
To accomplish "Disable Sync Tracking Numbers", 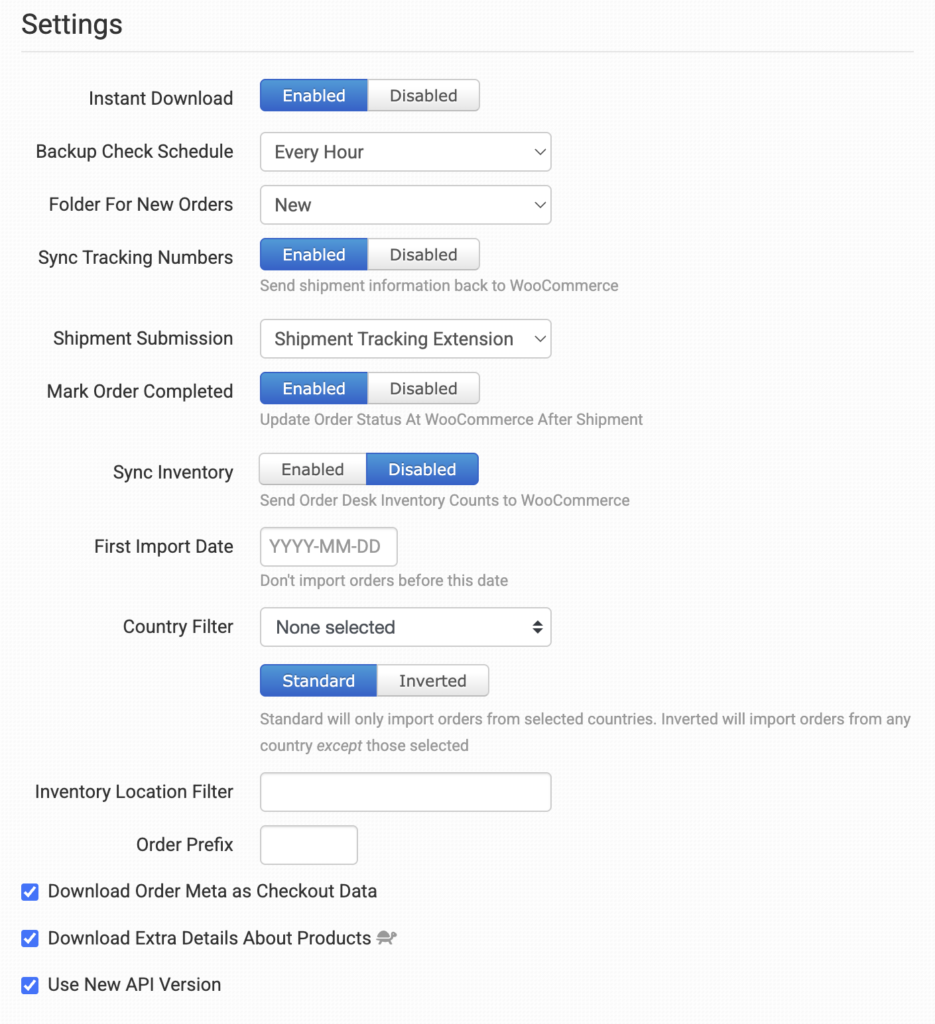I will click(x=423, y=255).
